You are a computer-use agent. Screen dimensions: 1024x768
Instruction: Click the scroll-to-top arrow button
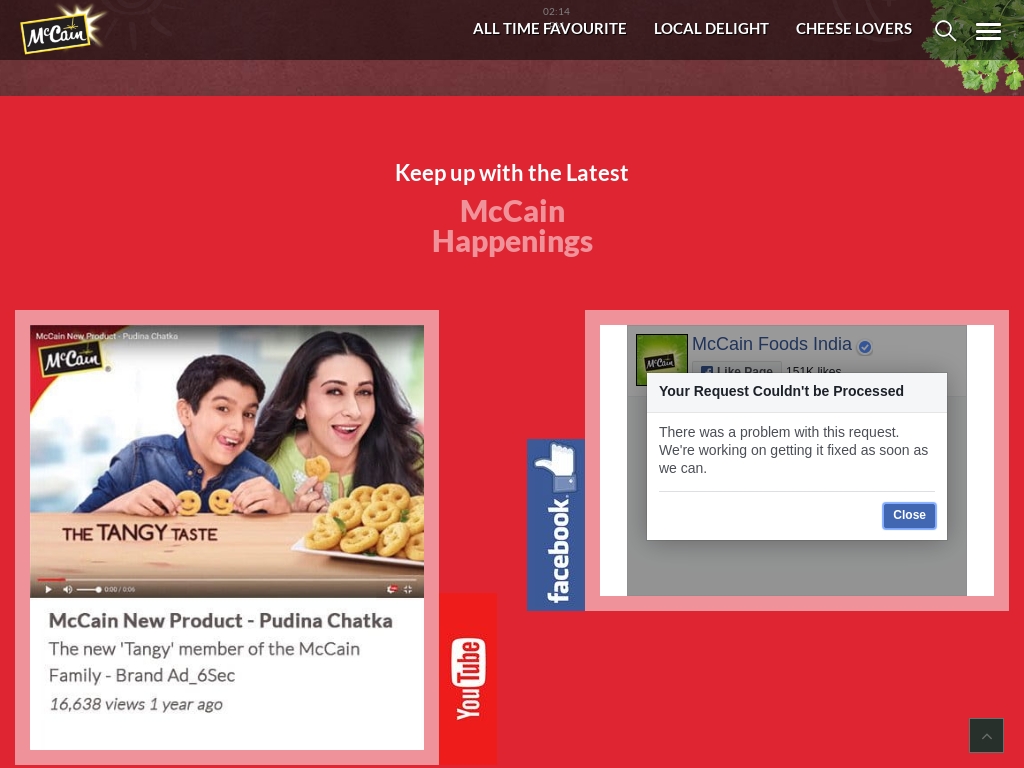(986, 735)
